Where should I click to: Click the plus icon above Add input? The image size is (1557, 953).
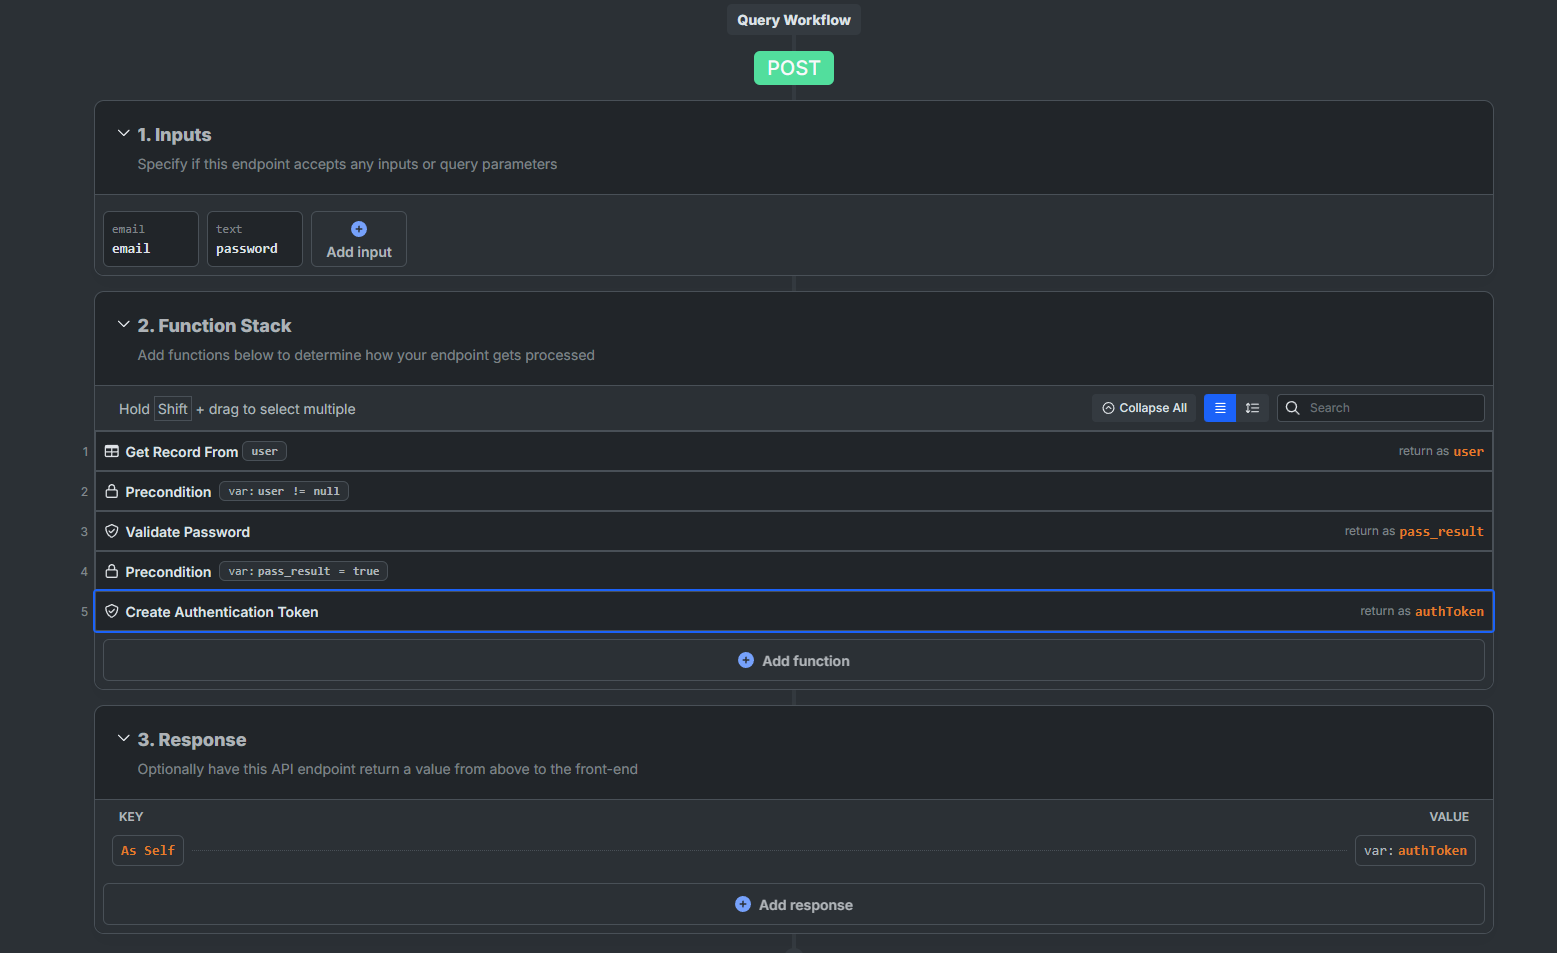coord(359,229)
